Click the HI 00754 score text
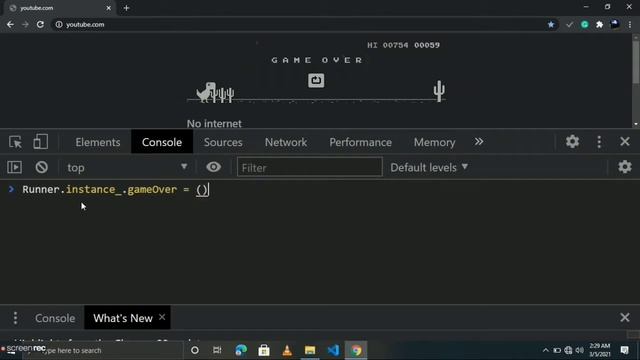Screen dimensions: 640x360 (x=387, y=45)
